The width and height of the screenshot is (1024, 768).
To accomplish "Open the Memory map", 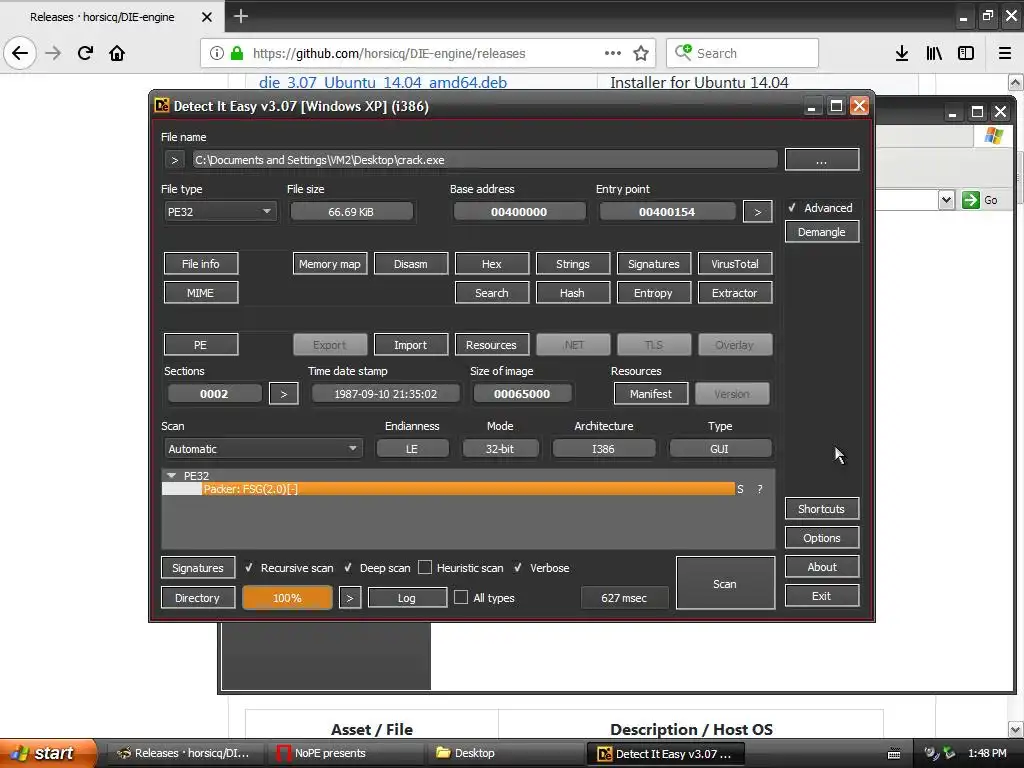I will click(330, 264).
